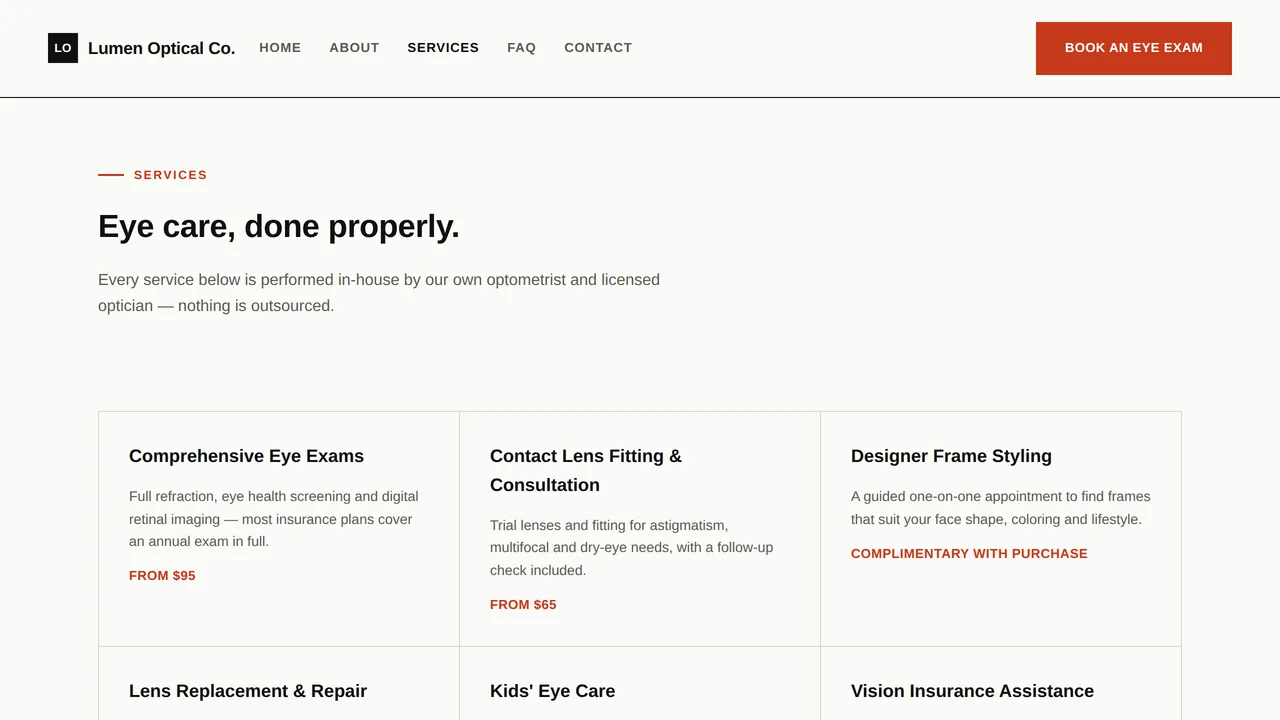Click the 'FROM $65' price text
The width and height of the screenshot is (1280, 720).
523,605
